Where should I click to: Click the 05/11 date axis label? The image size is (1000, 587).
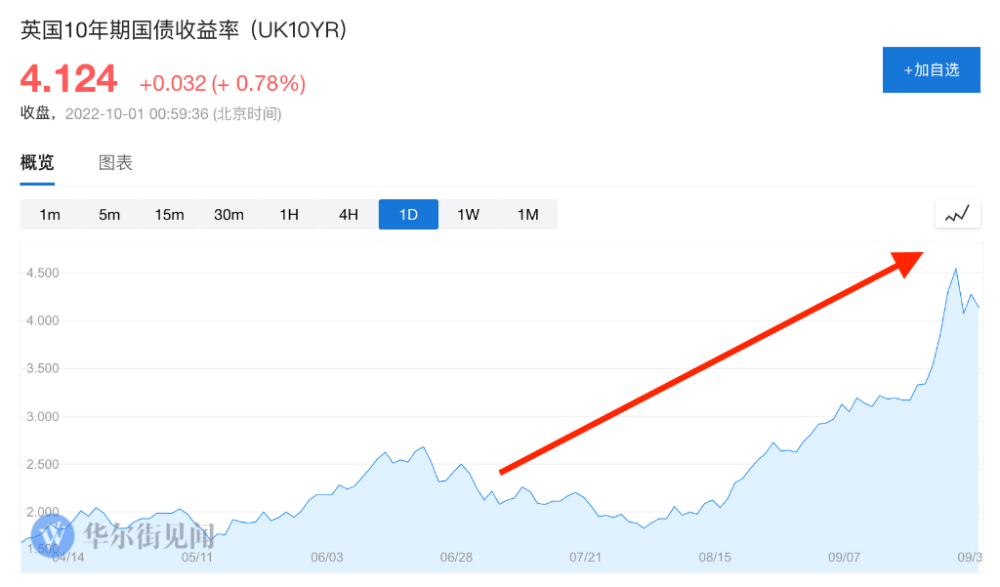pyautogui.click(x=196, y=558)
